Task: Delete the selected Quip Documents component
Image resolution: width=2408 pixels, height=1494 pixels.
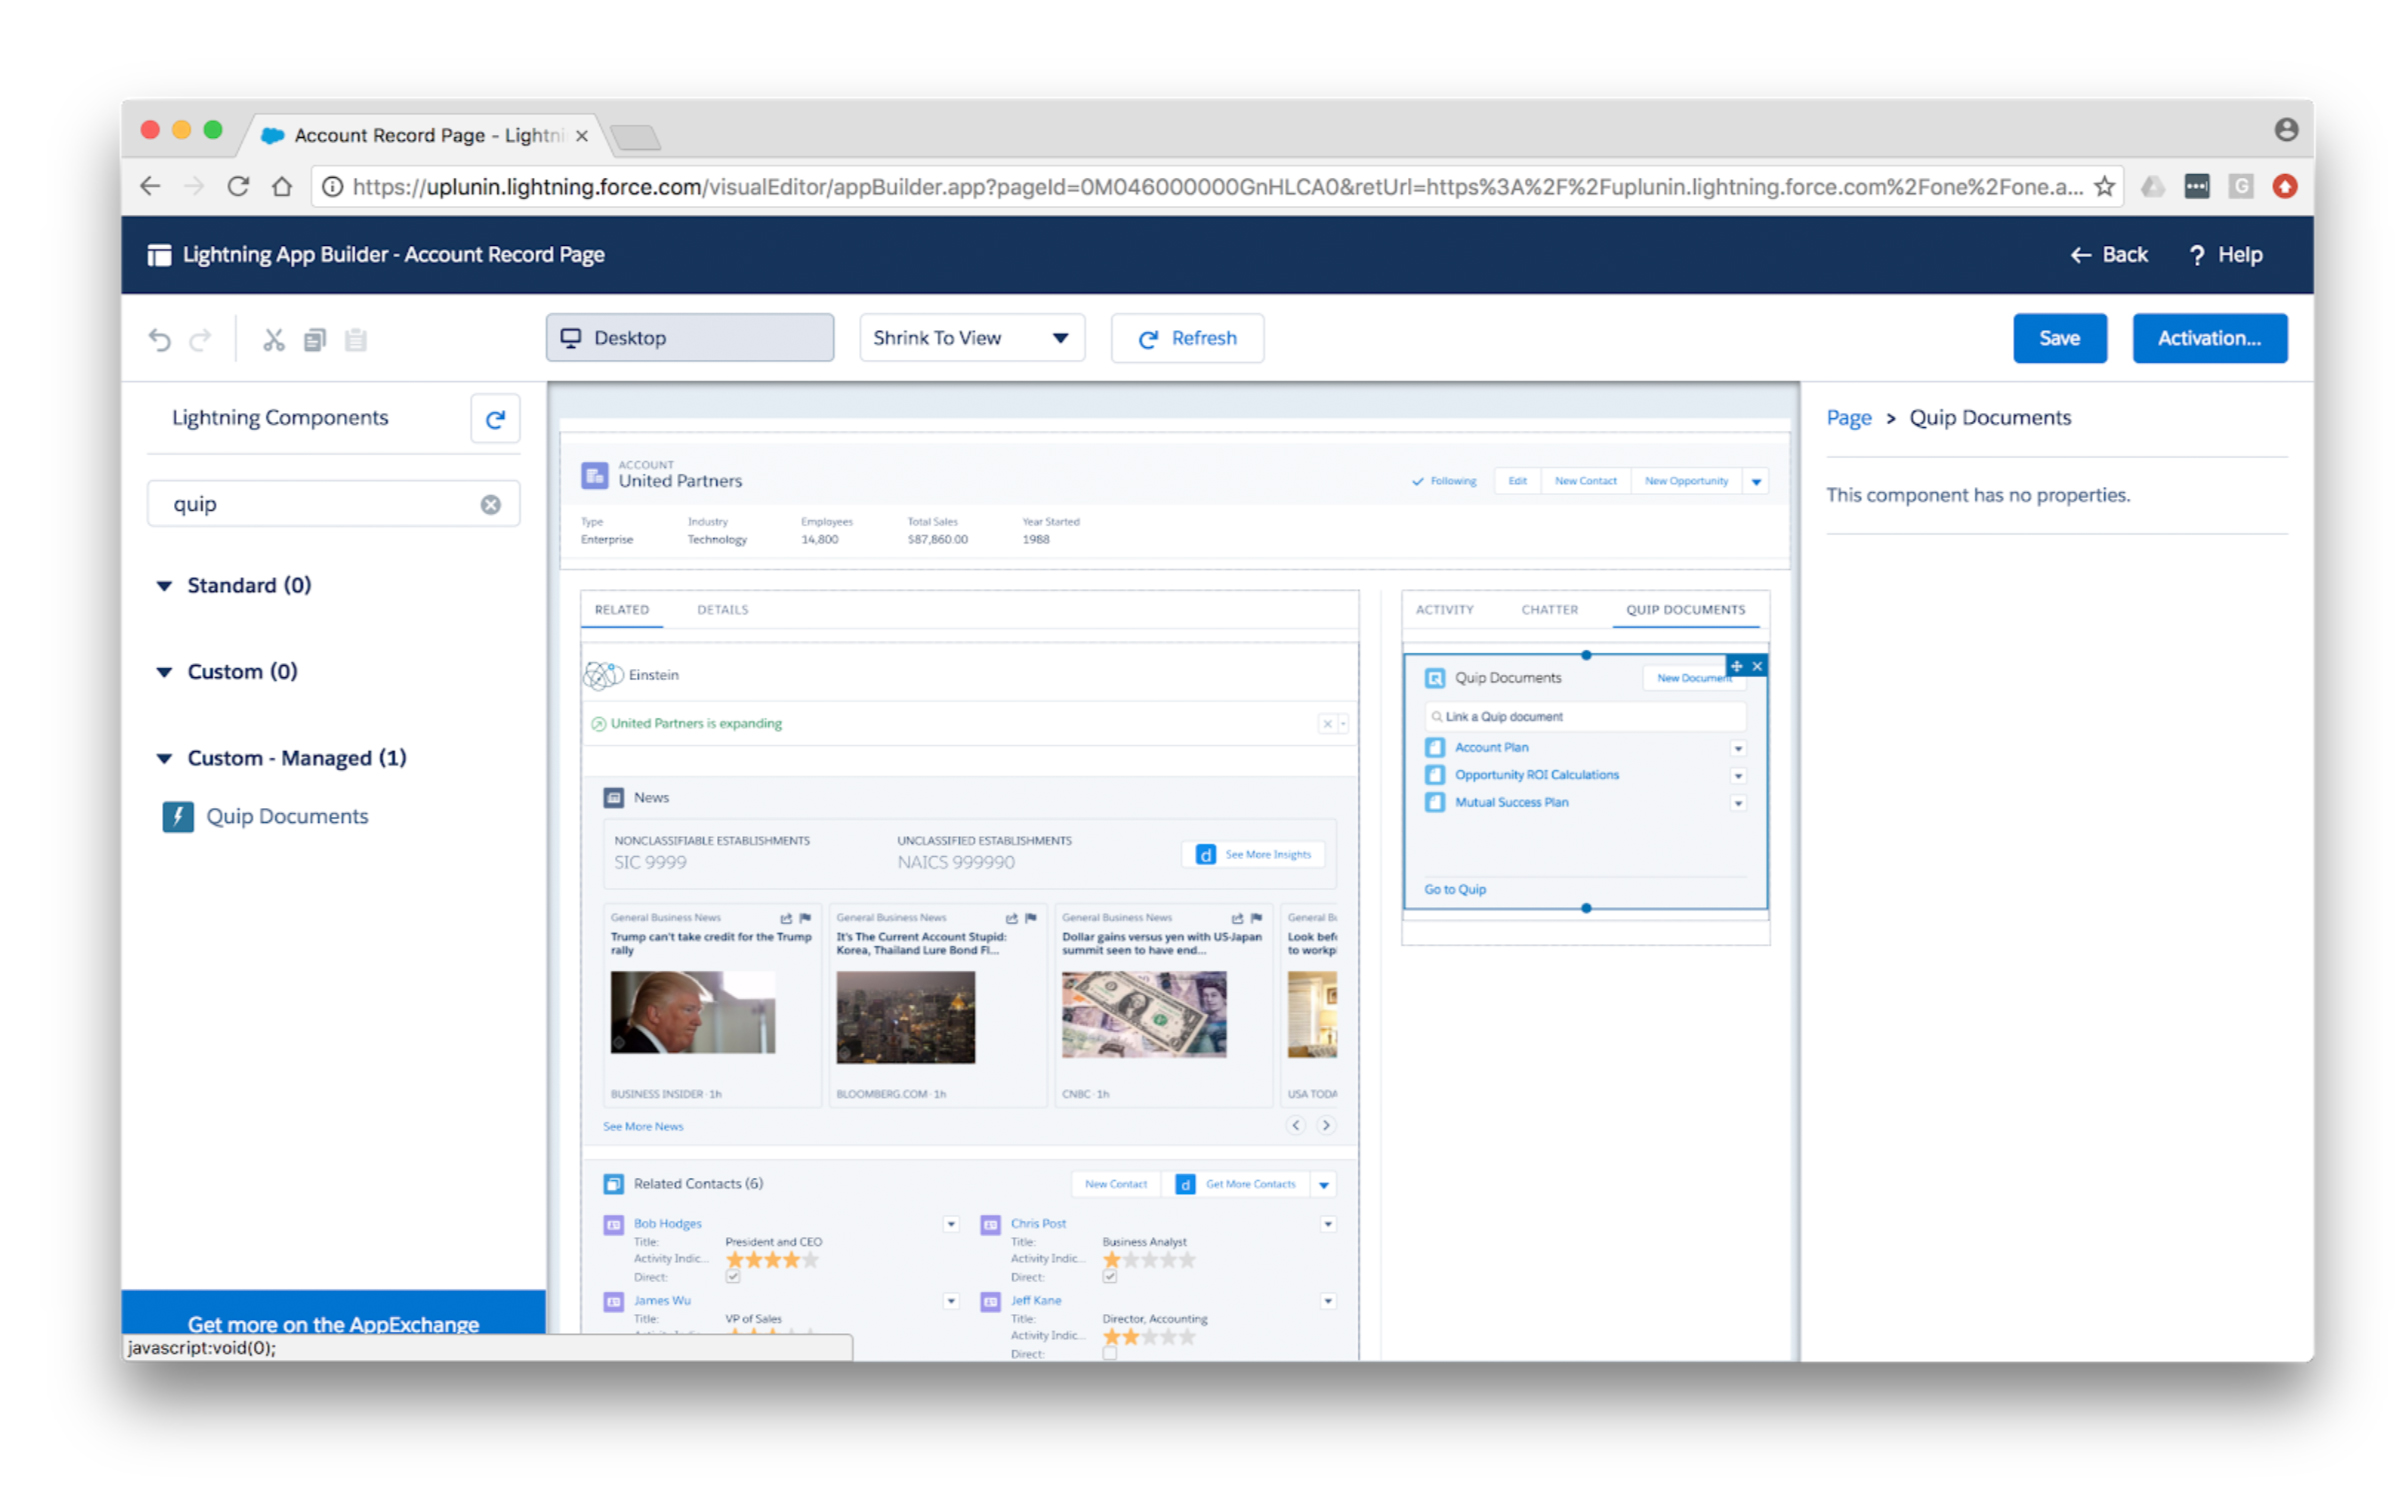Action: [x=1757, y=666]
